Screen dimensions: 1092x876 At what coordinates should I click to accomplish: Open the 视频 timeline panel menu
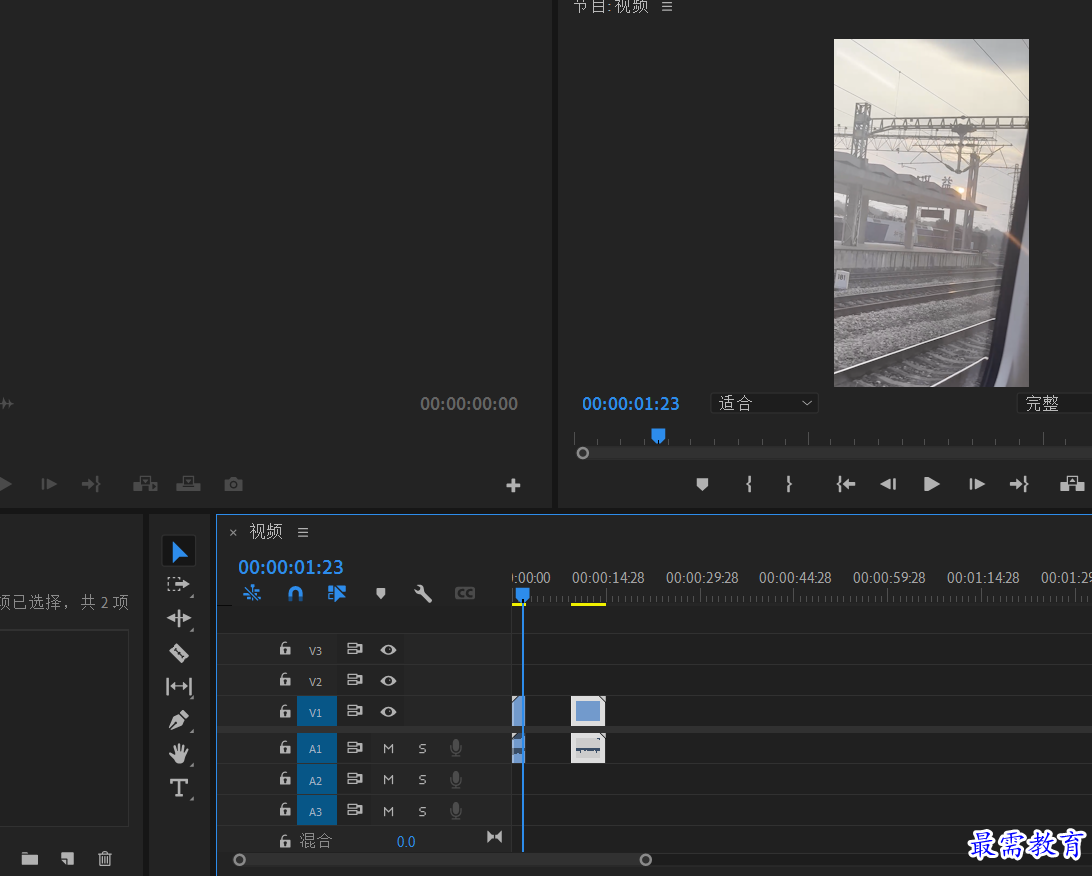click(303, 532)
